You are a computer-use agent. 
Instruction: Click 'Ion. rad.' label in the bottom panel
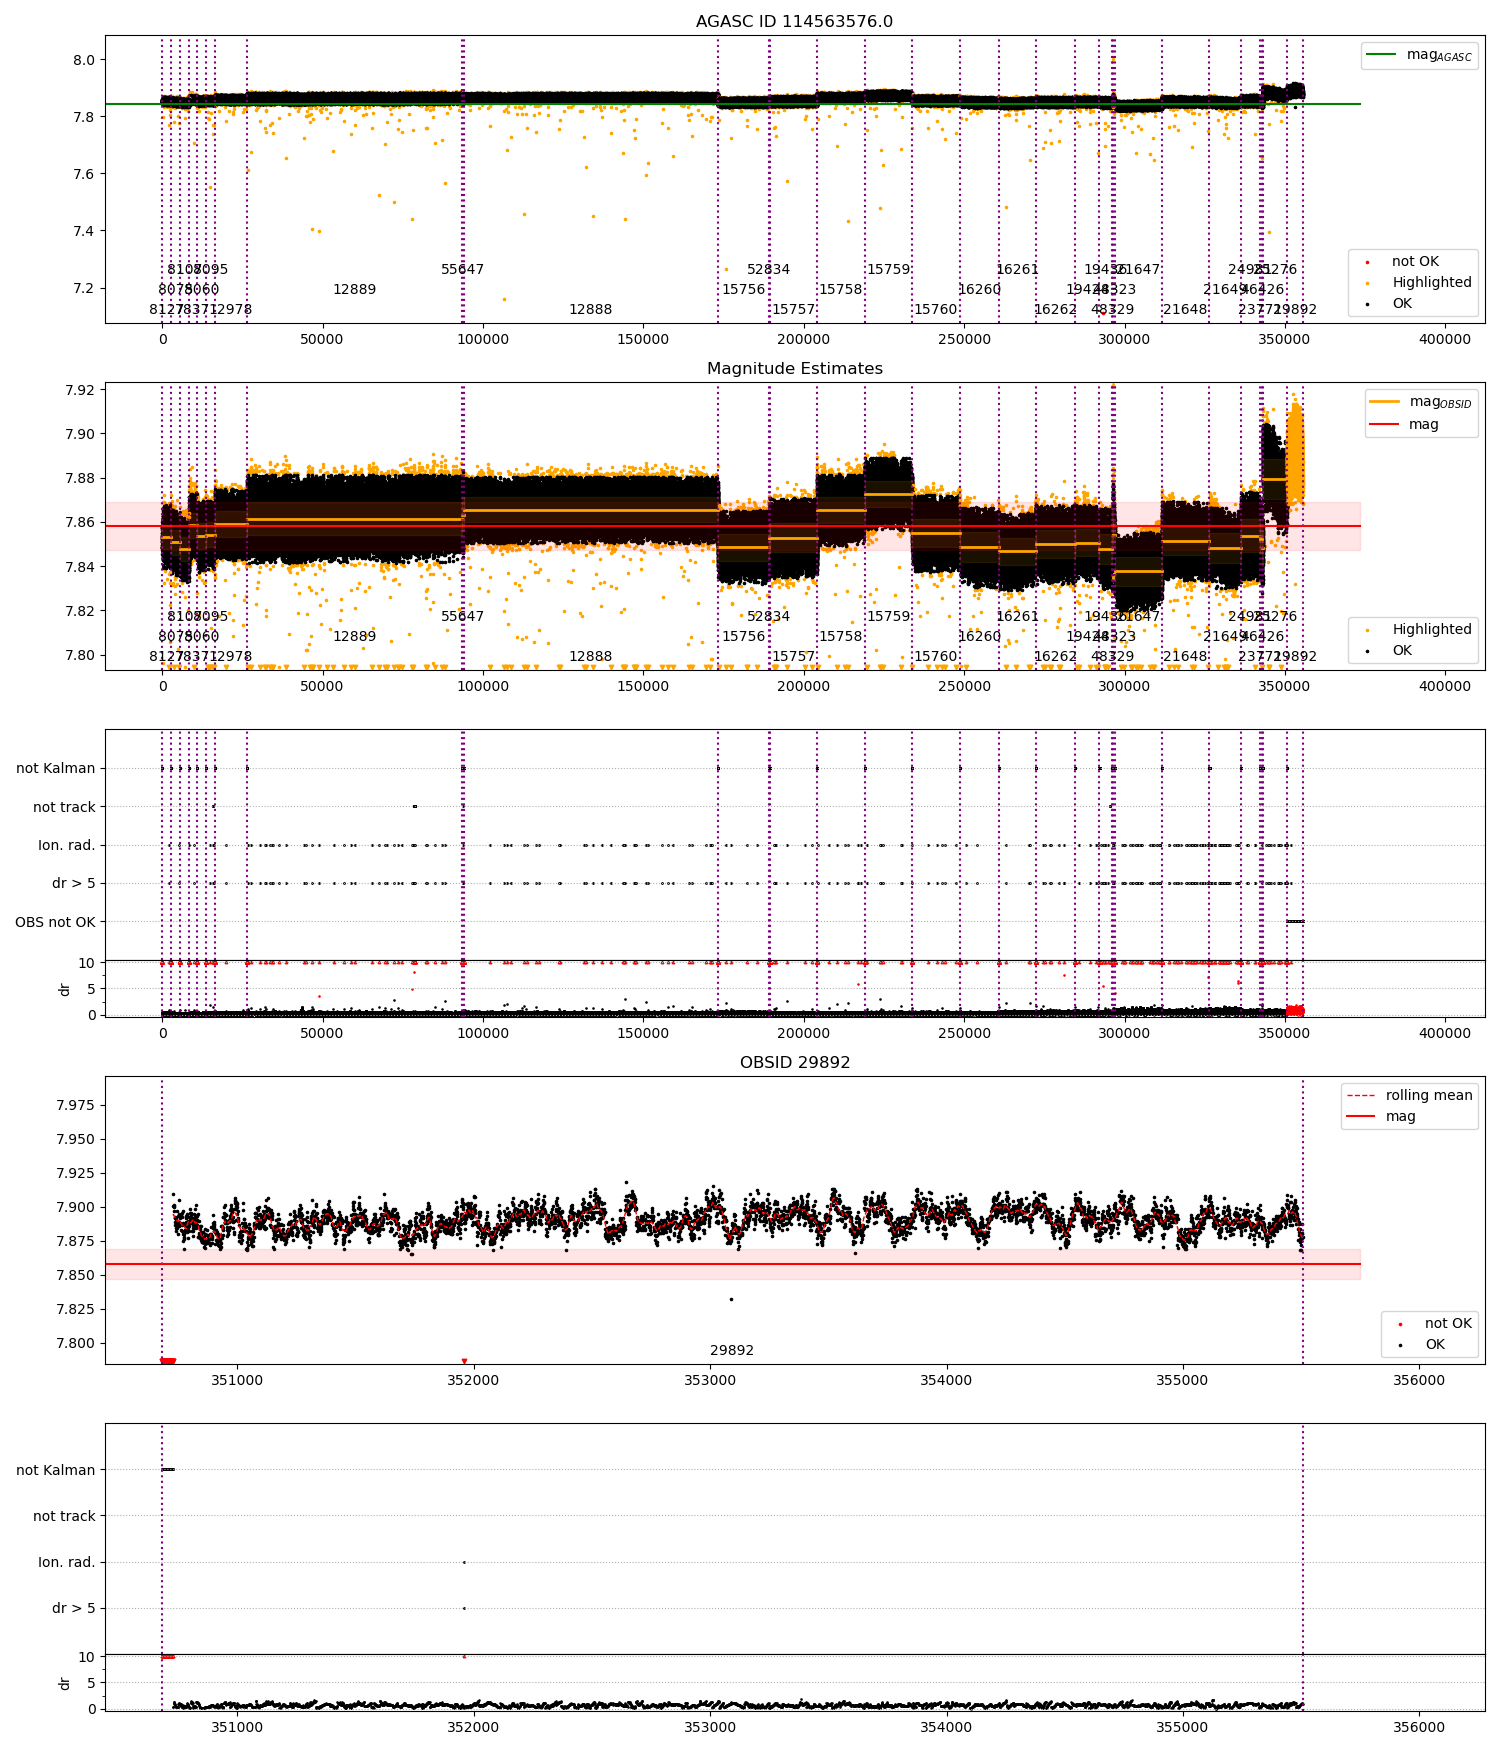pos(67,1562)
